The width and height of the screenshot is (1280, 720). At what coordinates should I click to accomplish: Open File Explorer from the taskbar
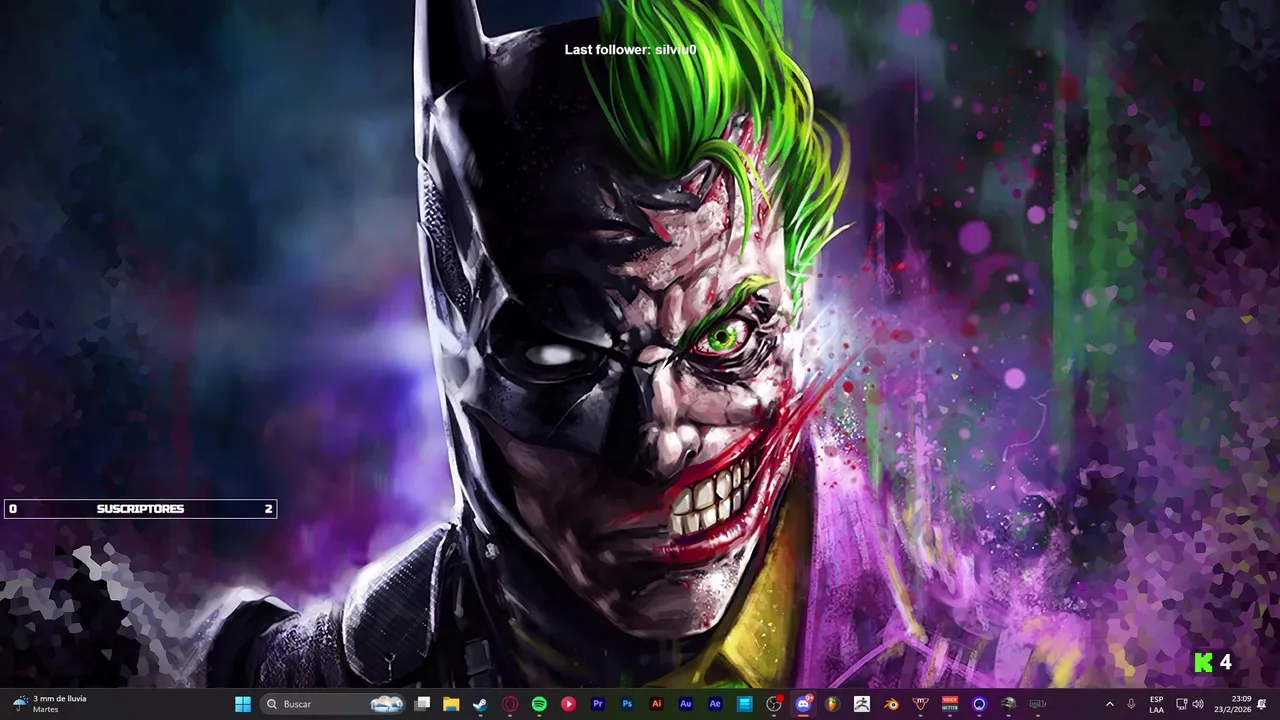coord(451,704)
